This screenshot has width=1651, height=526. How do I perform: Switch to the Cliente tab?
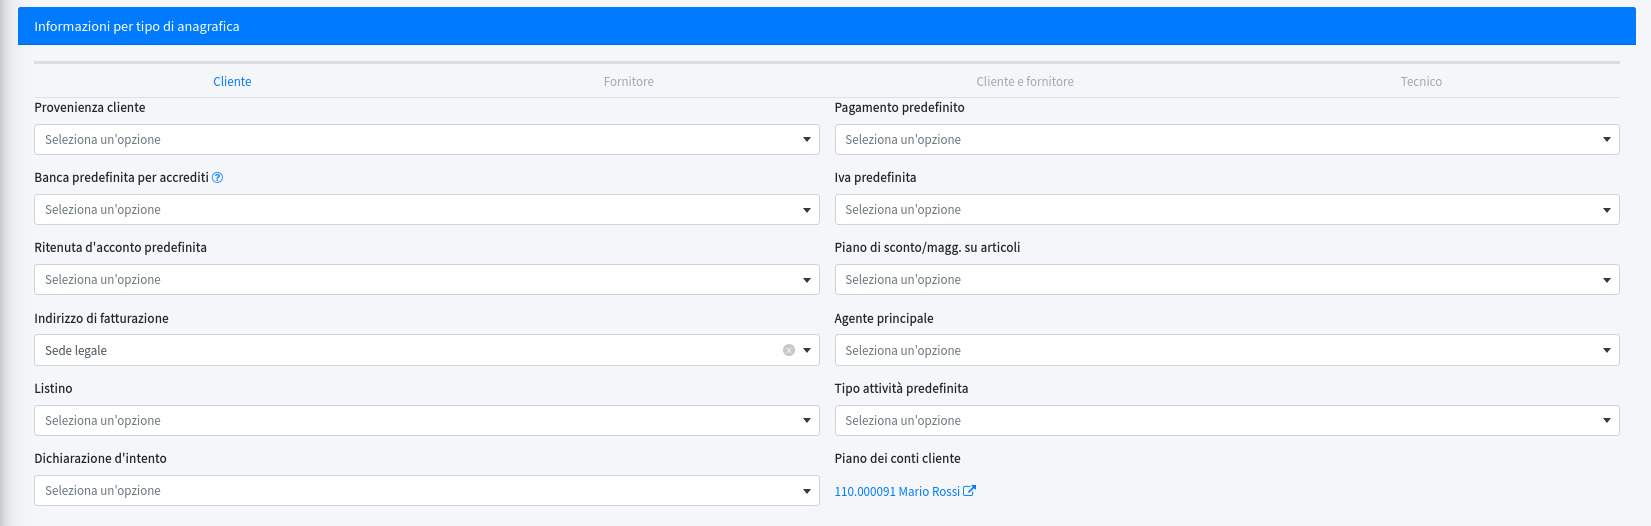pos(232,82)
